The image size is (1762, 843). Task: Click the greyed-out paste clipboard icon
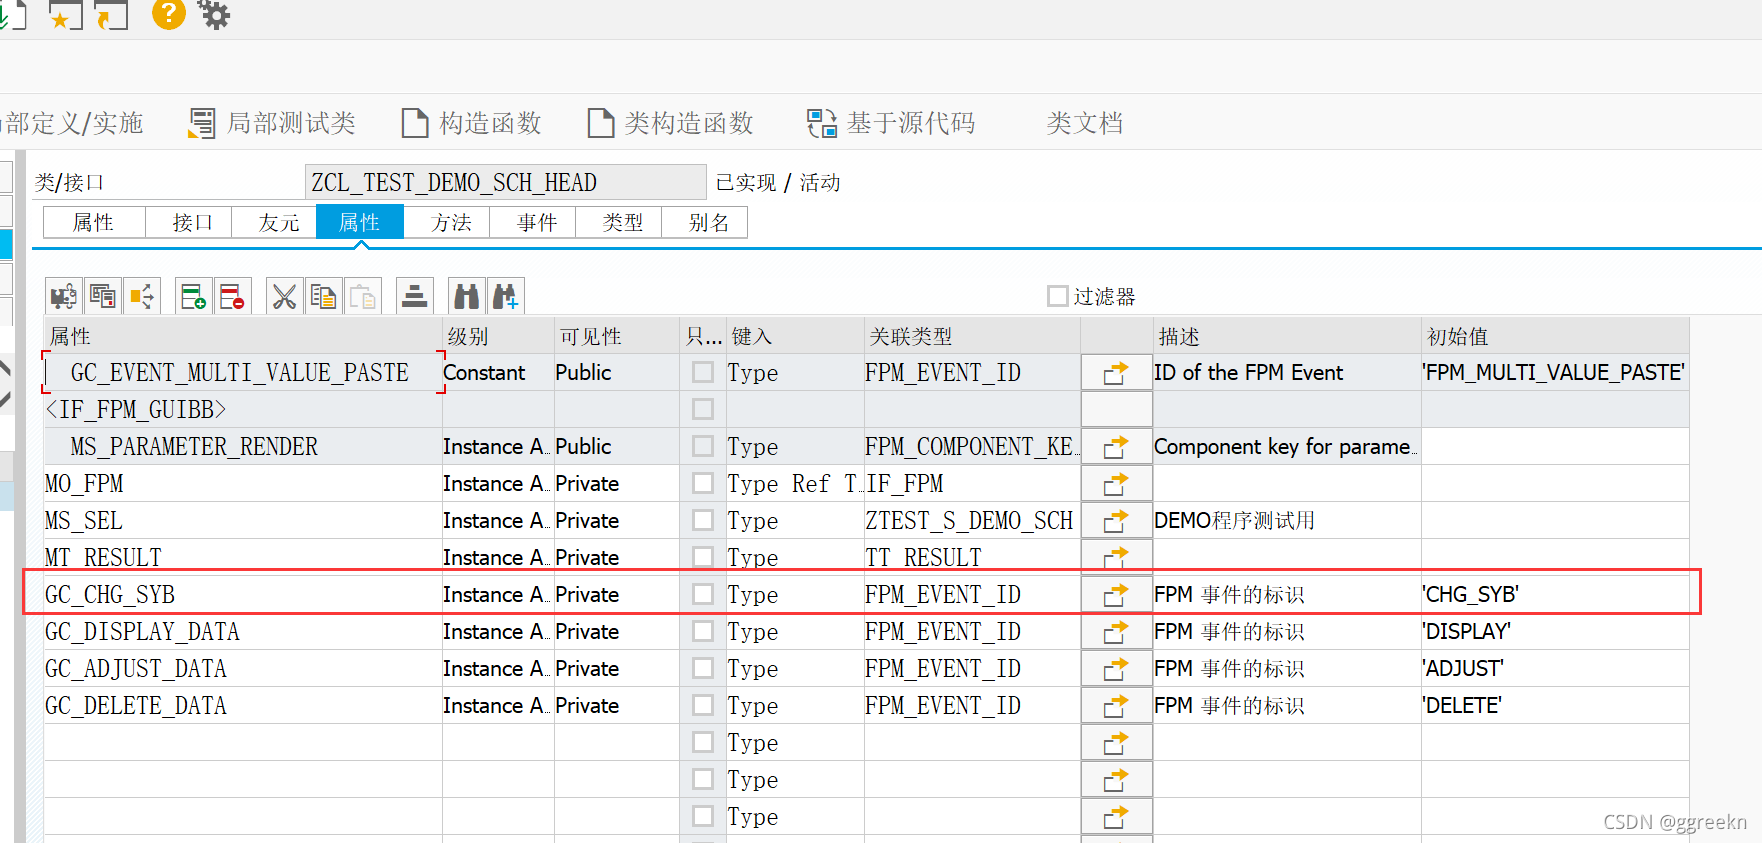click(x=362, y=296)
